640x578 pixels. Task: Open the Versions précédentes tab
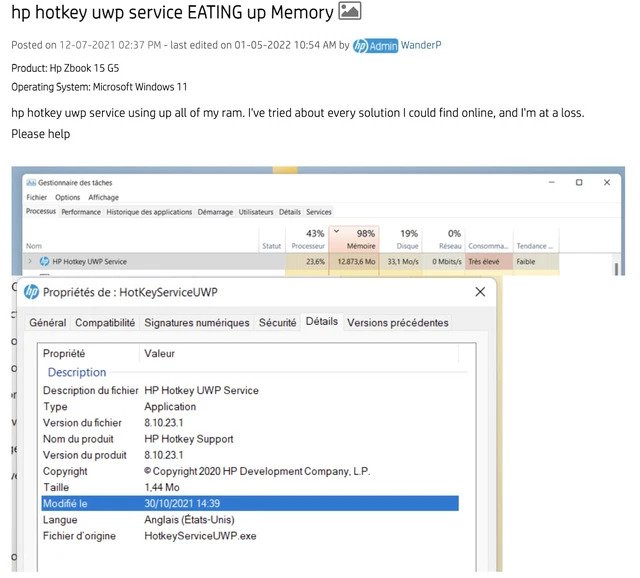point(398,322)
